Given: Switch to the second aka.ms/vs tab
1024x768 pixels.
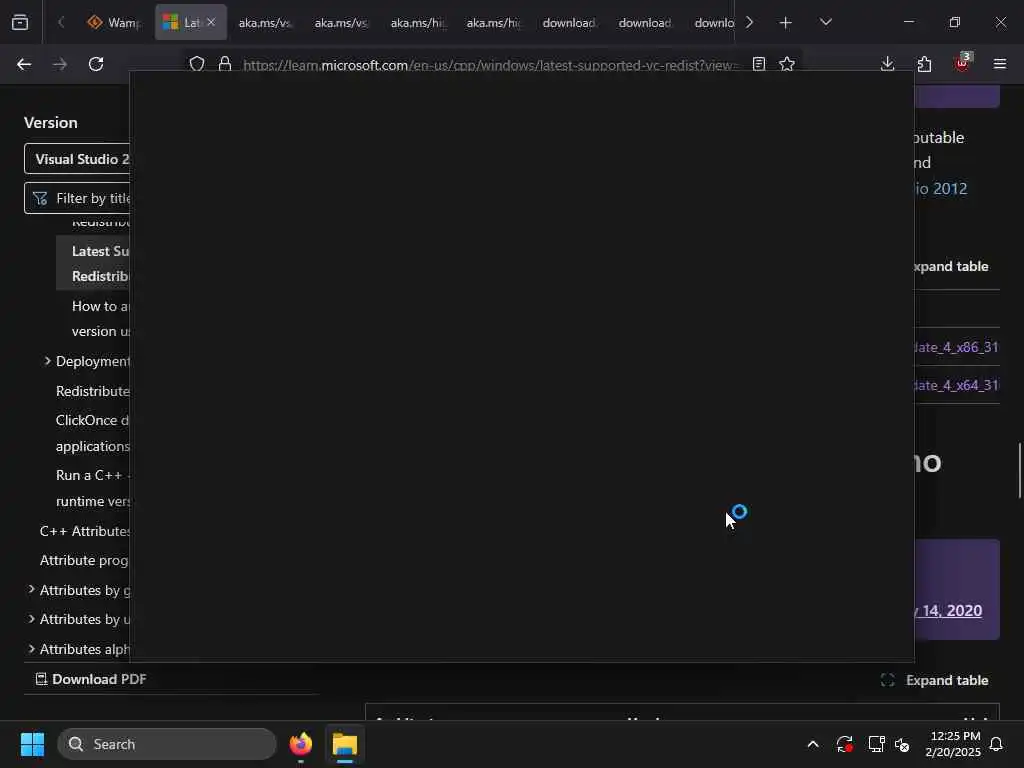Looking at the screenshot, I should tap(340, 22).
